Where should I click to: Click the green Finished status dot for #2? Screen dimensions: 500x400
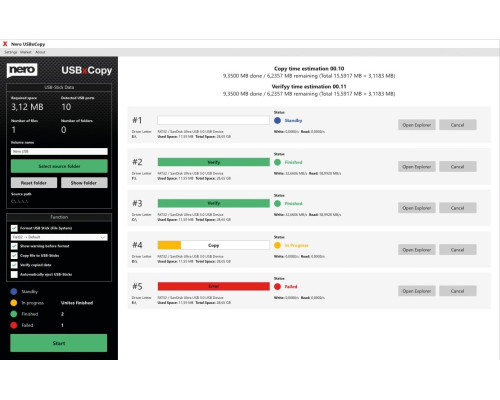coord(277,162)
